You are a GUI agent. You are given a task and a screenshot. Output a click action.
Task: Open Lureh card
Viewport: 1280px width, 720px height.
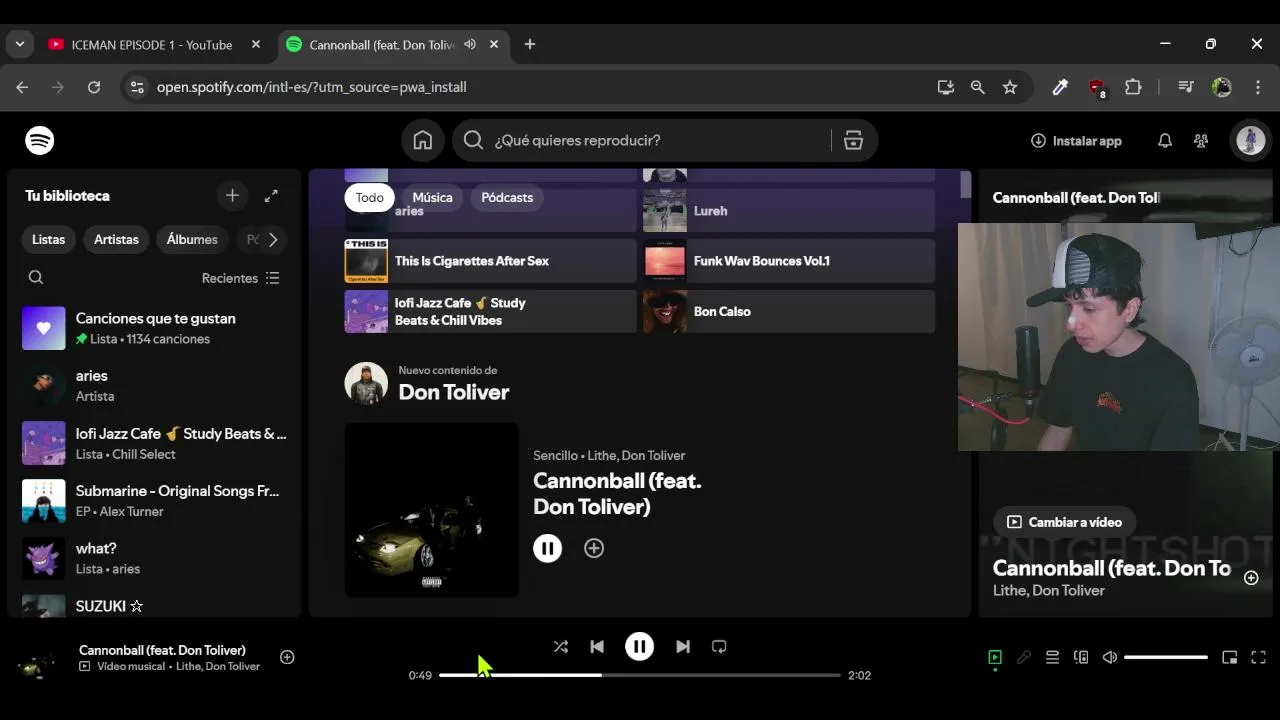(x=789, y=211)
